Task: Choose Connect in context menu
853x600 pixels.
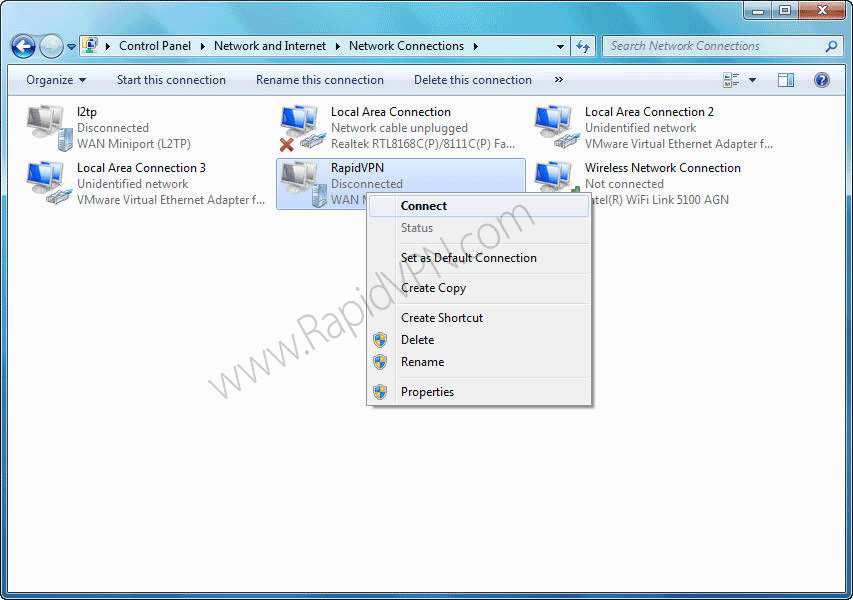Action: point(479,206)
